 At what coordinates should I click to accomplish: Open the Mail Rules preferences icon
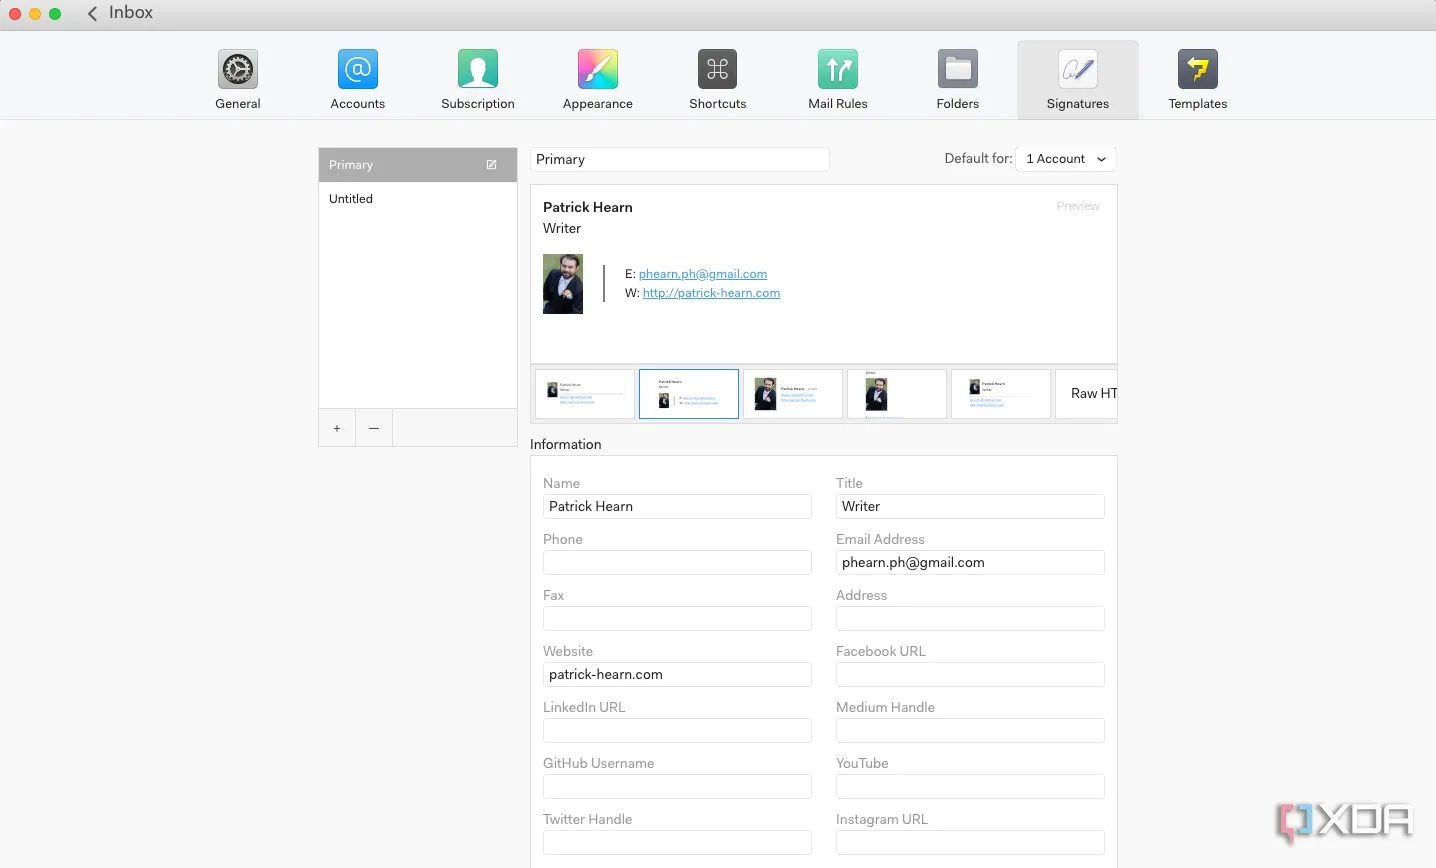(x=838, y=69)
